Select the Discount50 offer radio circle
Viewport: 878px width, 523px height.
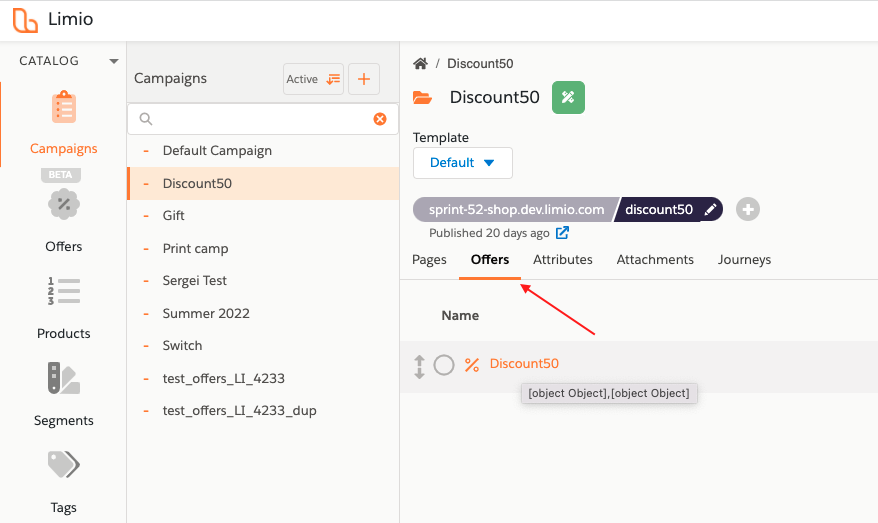tap(443, 365)
